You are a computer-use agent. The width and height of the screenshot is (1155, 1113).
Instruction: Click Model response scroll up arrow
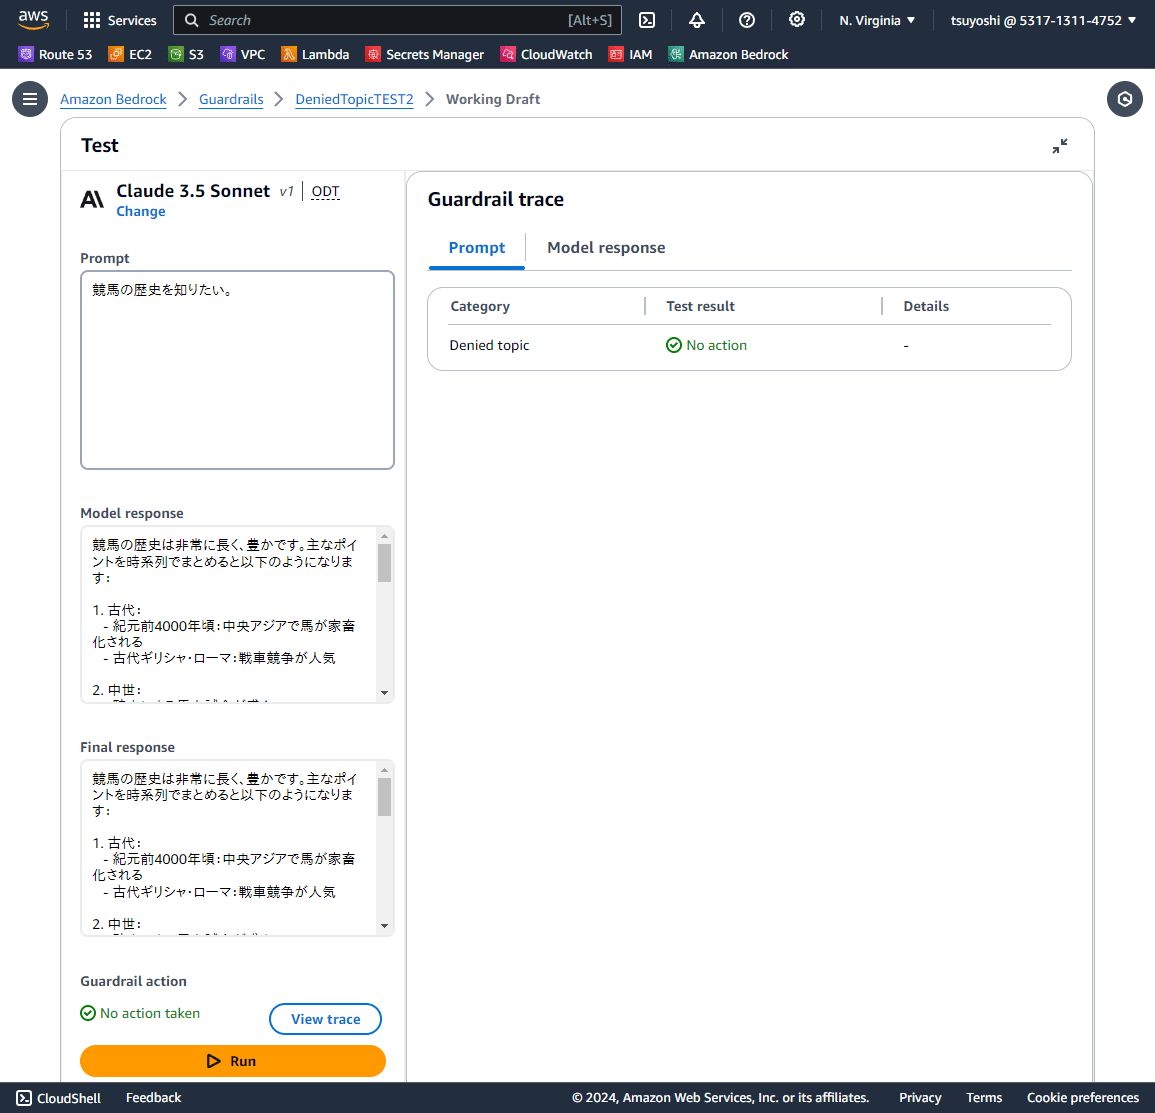(x=385, y=536)
